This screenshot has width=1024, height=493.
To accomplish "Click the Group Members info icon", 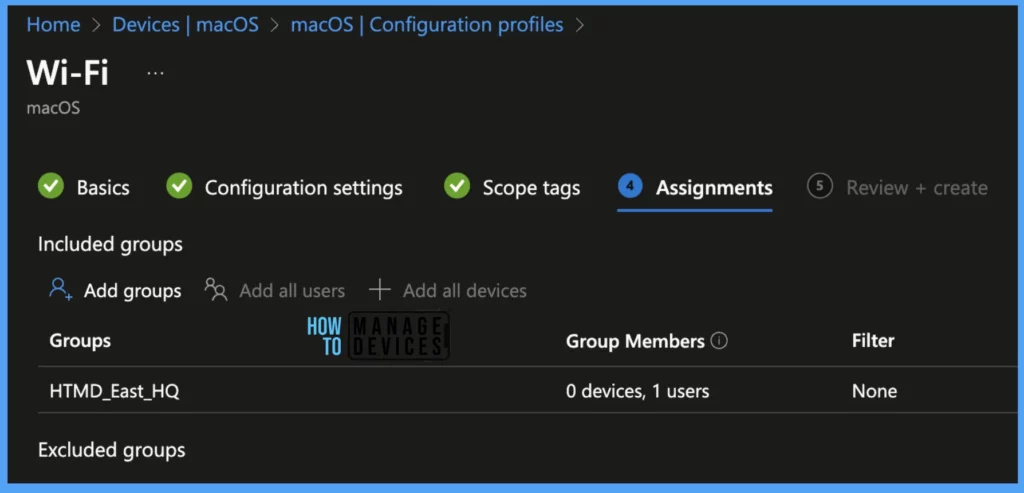I will (719, 341).
